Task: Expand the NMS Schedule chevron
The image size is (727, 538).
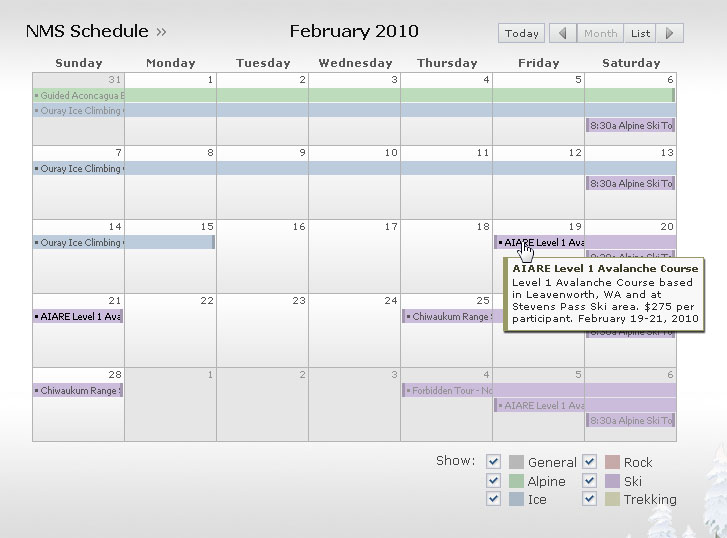Action: [162, 32]
